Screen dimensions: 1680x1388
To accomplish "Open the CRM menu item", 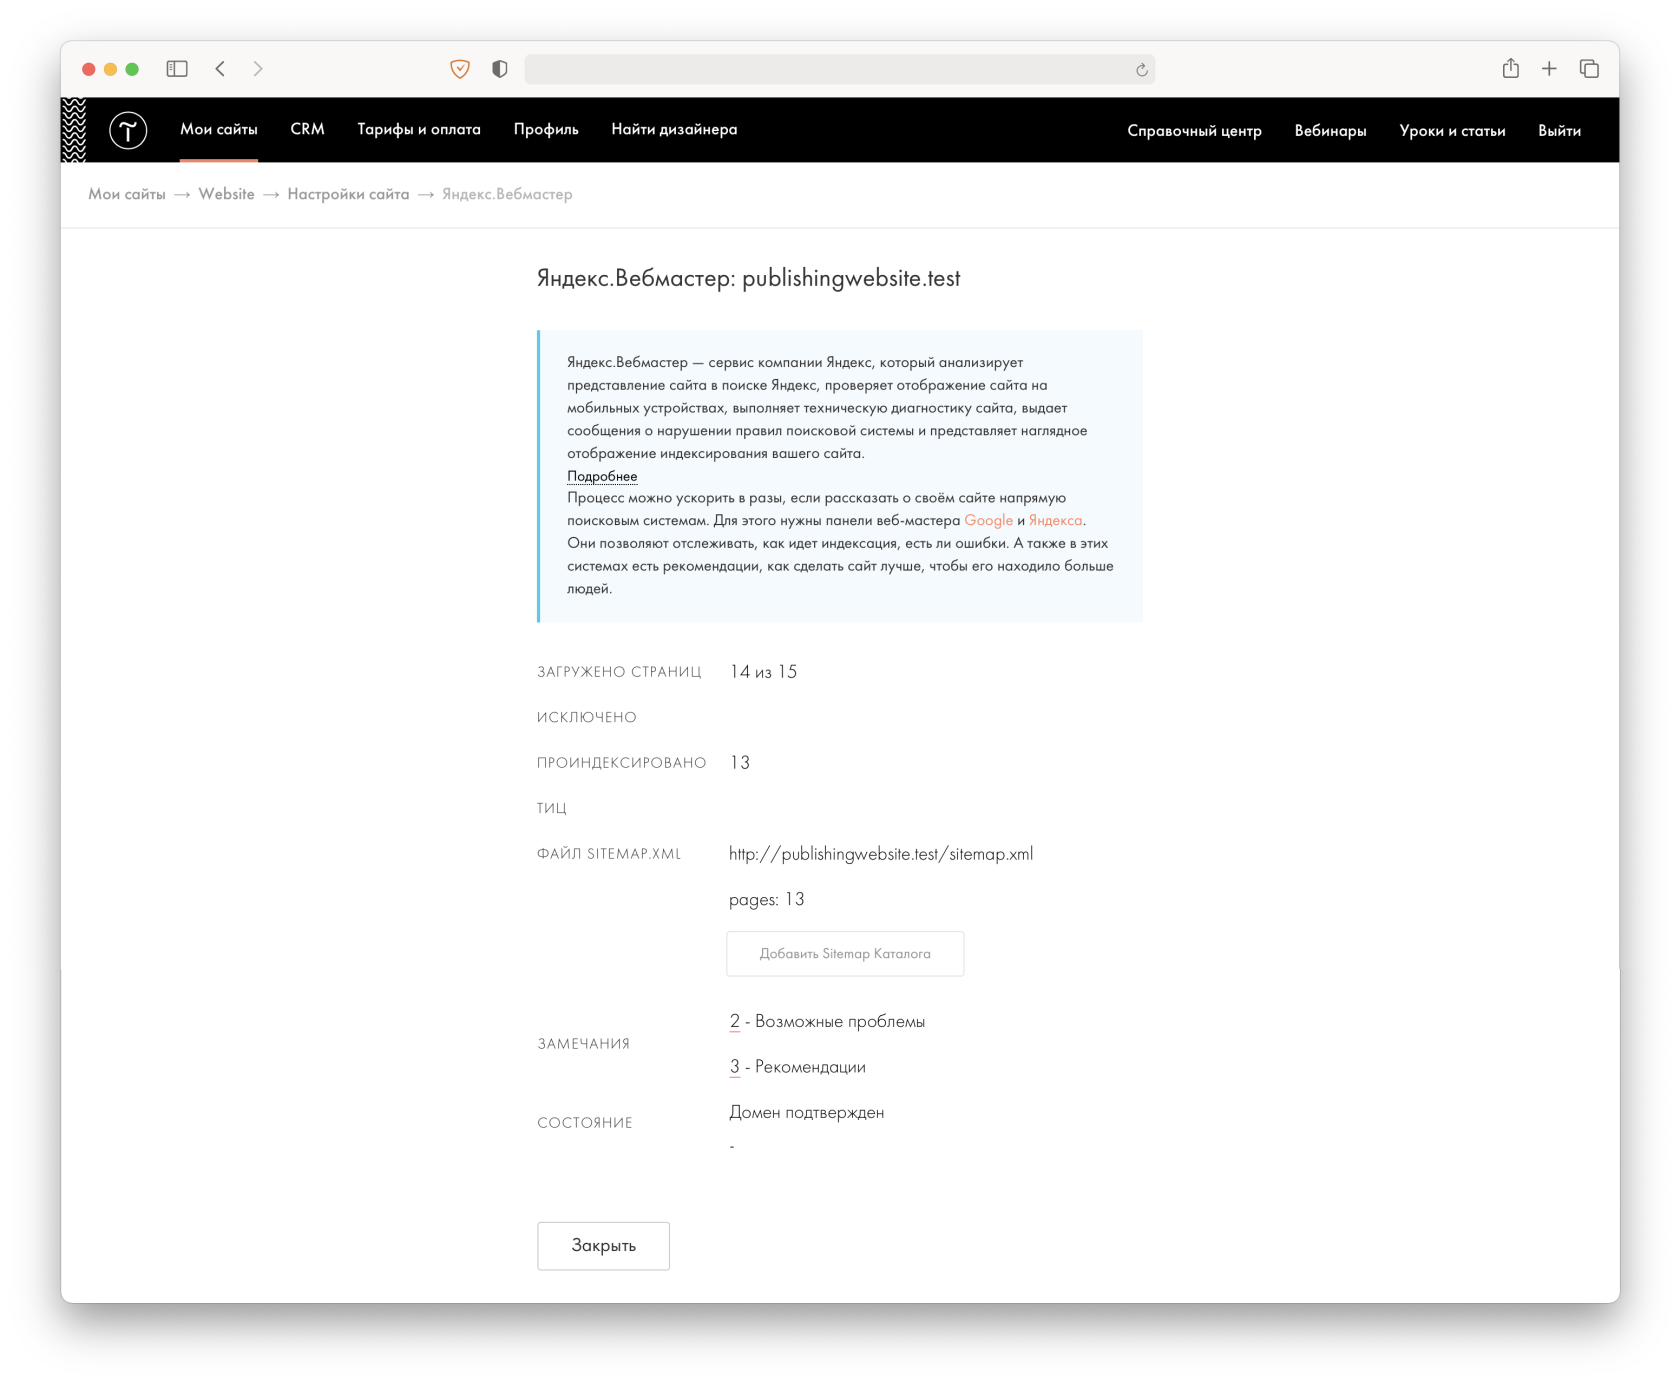I will tap(308, 129).
